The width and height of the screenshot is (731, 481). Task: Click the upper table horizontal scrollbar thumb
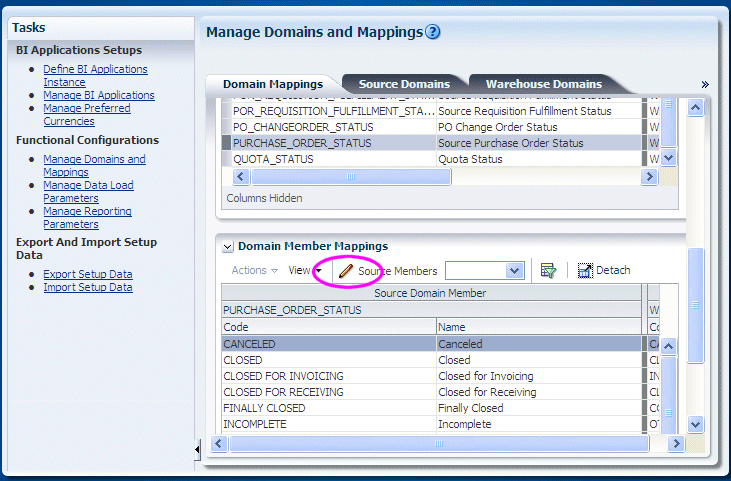[x=351, y=177]
